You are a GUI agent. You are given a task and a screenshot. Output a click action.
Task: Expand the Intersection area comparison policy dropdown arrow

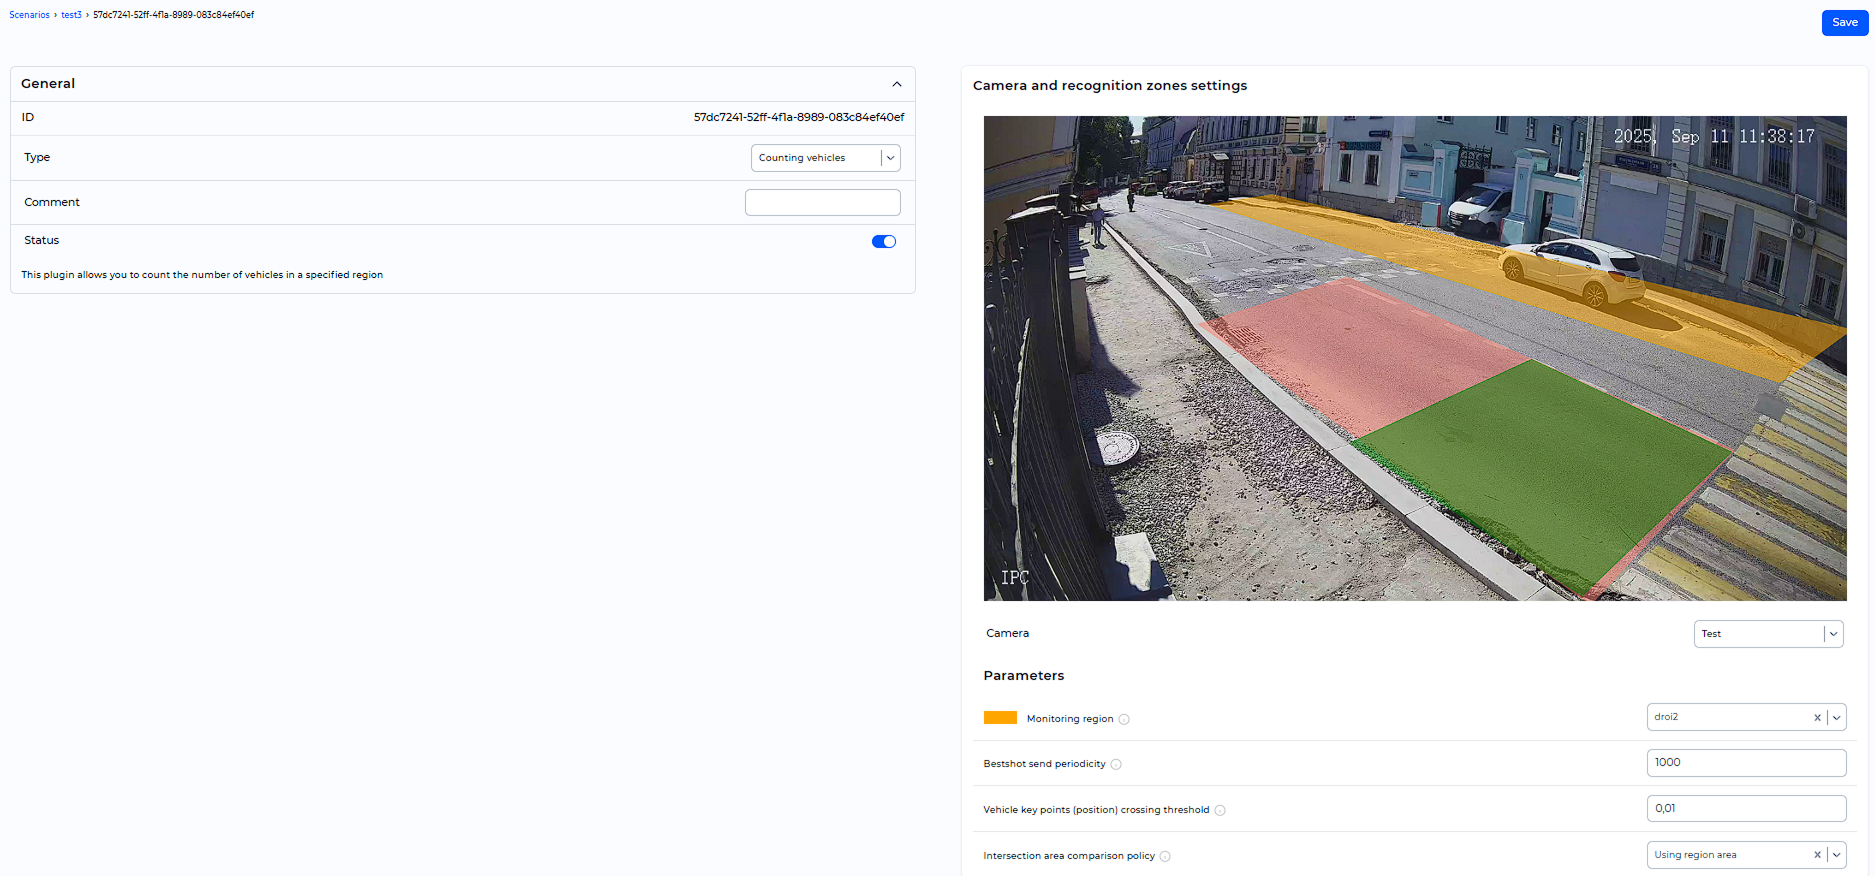pyautogui.click(x=1836, y=855)
